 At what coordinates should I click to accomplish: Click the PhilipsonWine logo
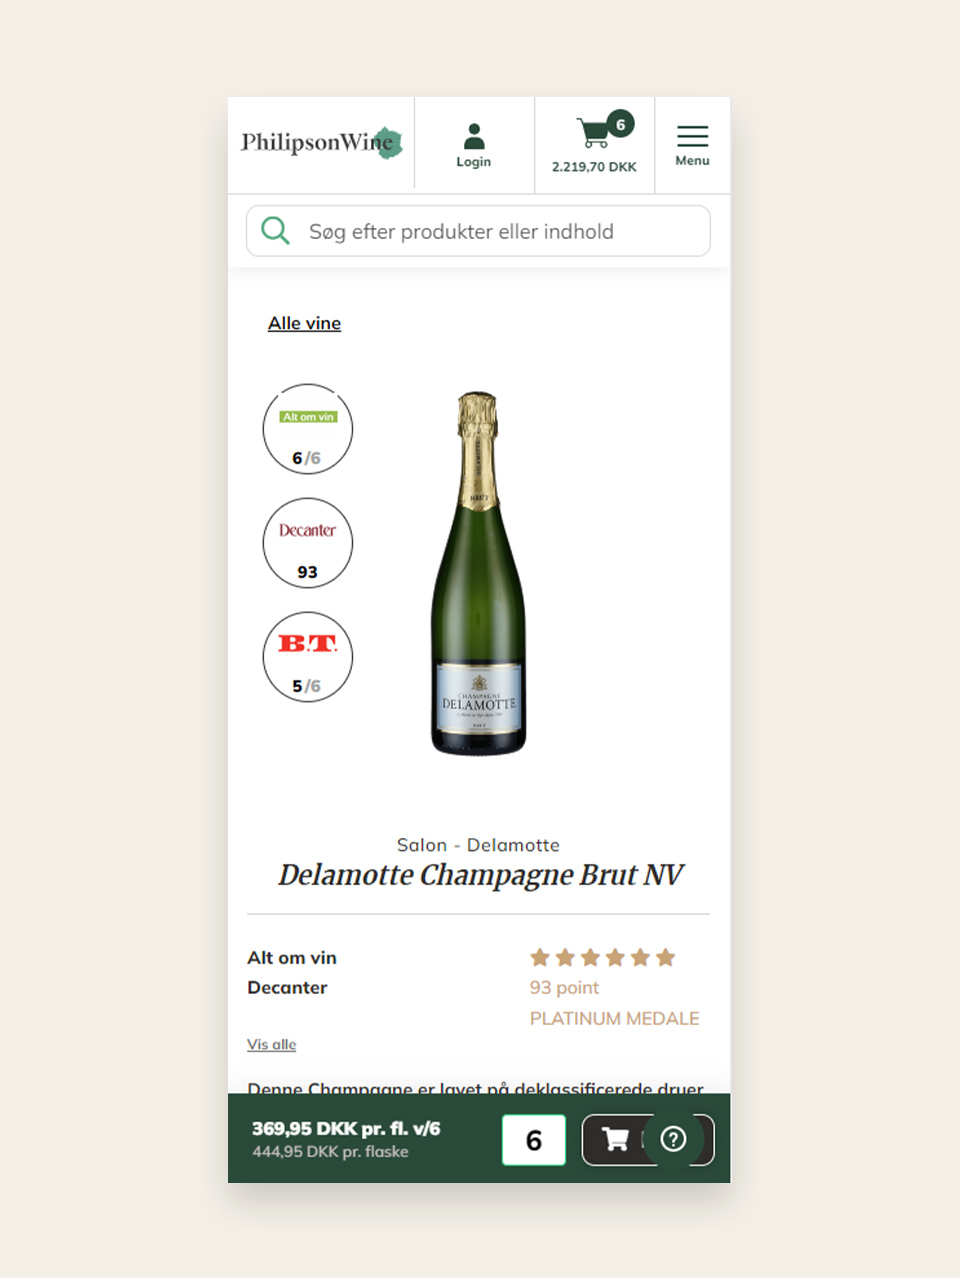click(x=320, y=143)
